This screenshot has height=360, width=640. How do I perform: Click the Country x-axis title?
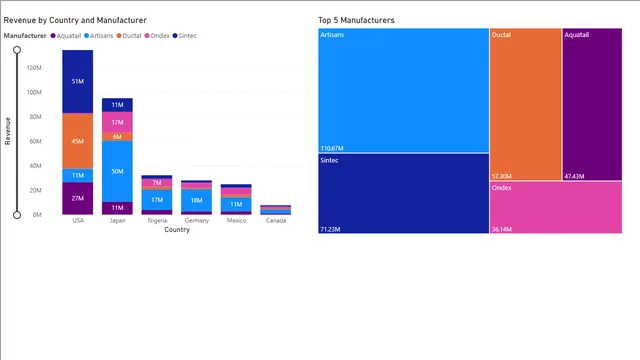point(177,230)
